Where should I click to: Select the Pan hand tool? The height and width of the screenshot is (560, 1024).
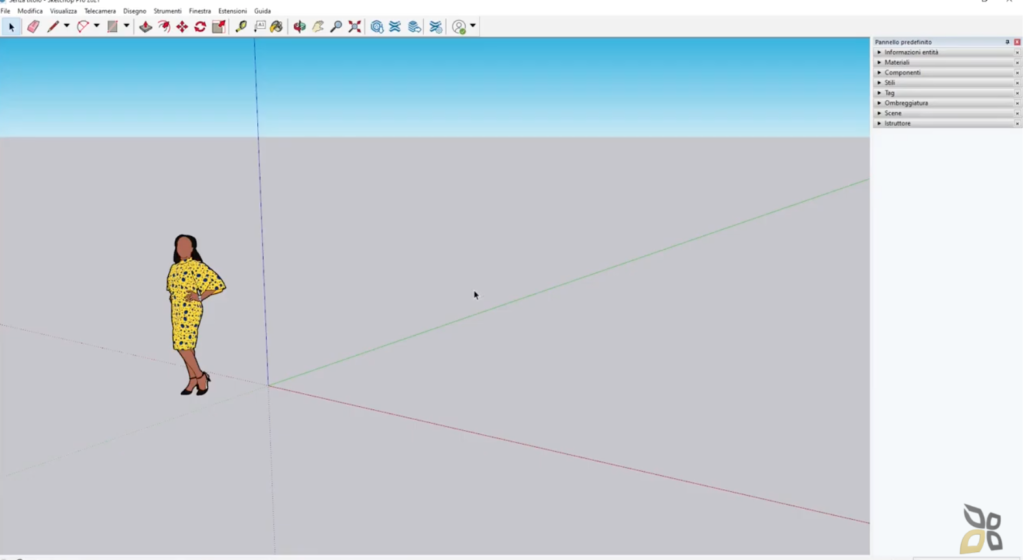tap(318, 27)
